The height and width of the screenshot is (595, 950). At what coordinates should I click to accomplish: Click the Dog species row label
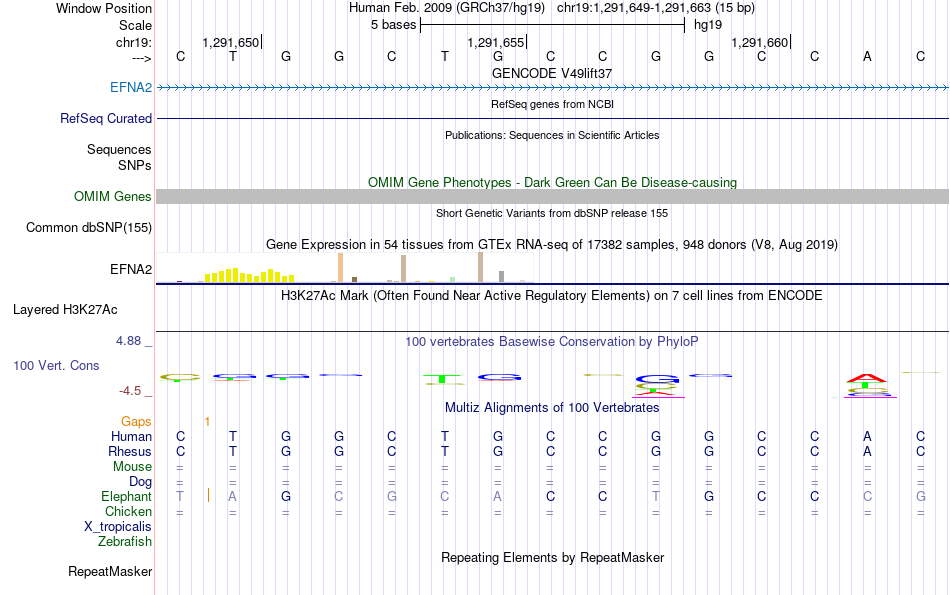(141, 482)
